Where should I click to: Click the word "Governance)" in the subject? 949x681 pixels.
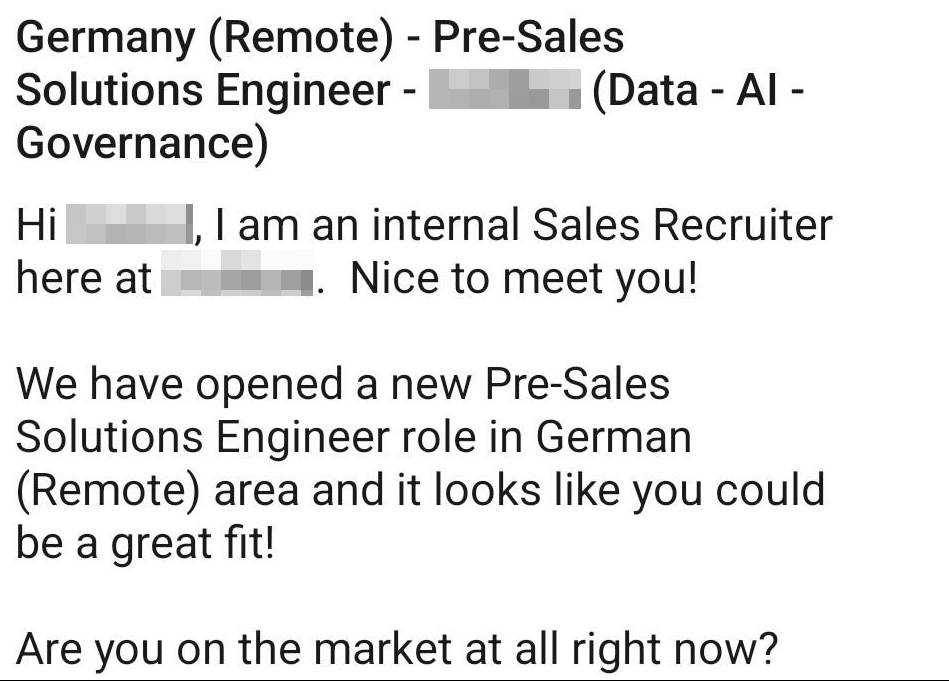(x=143, y=144)
